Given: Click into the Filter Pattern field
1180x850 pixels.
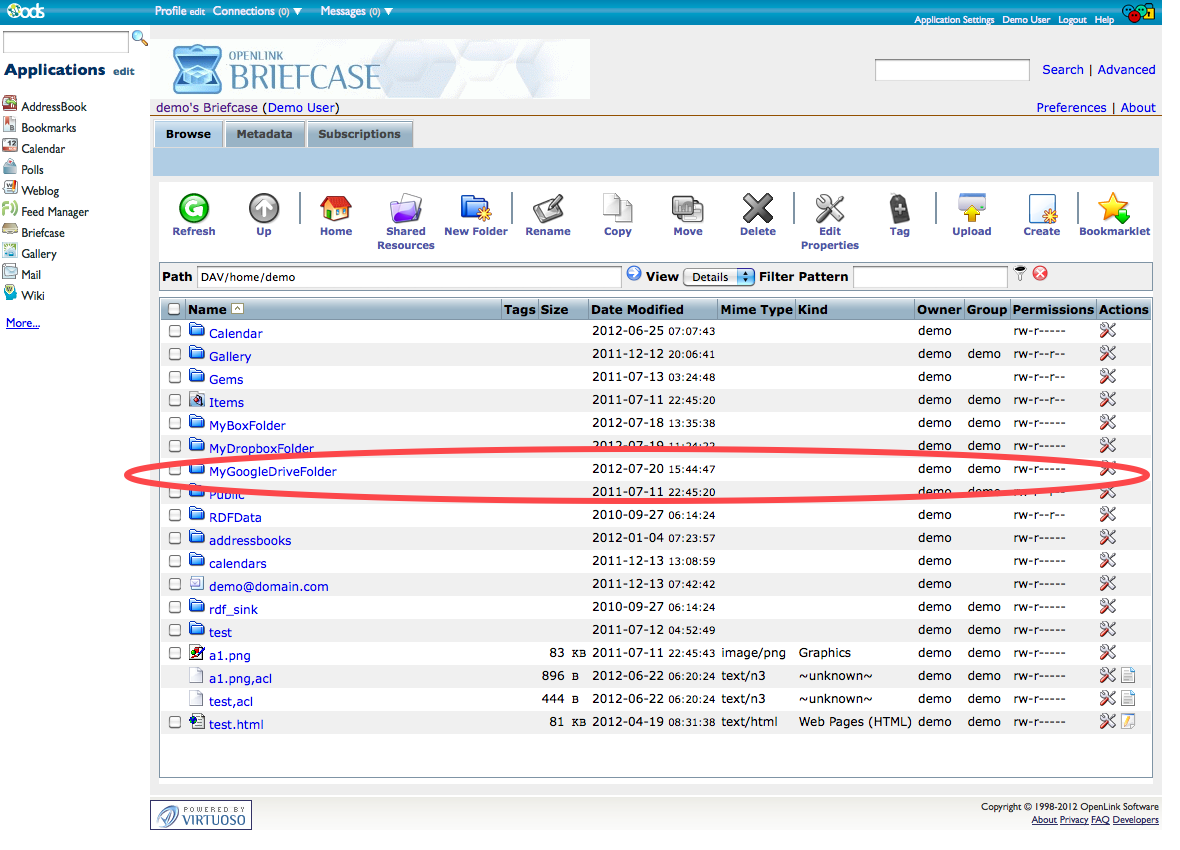Looking at the screenshot, I should tap(930, 277).
